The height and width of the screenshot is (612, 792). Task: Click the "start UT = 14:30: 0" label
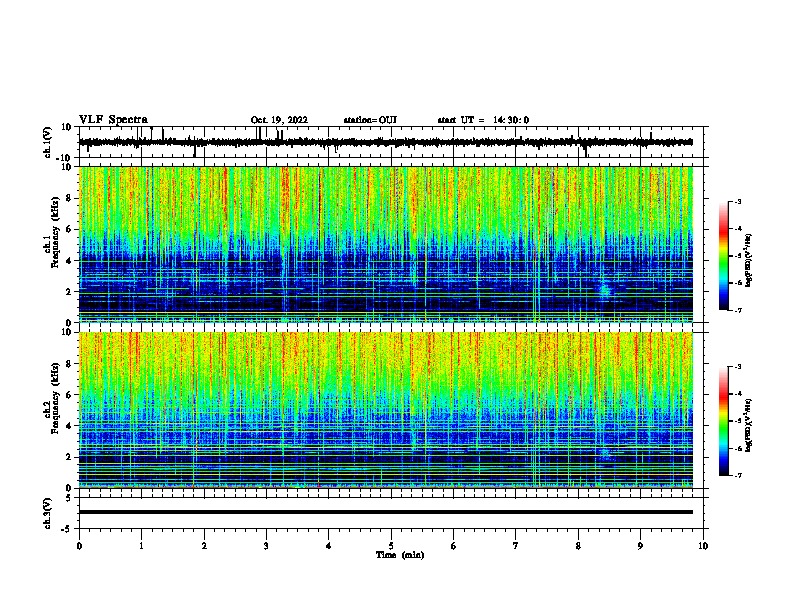coord(483,120)
